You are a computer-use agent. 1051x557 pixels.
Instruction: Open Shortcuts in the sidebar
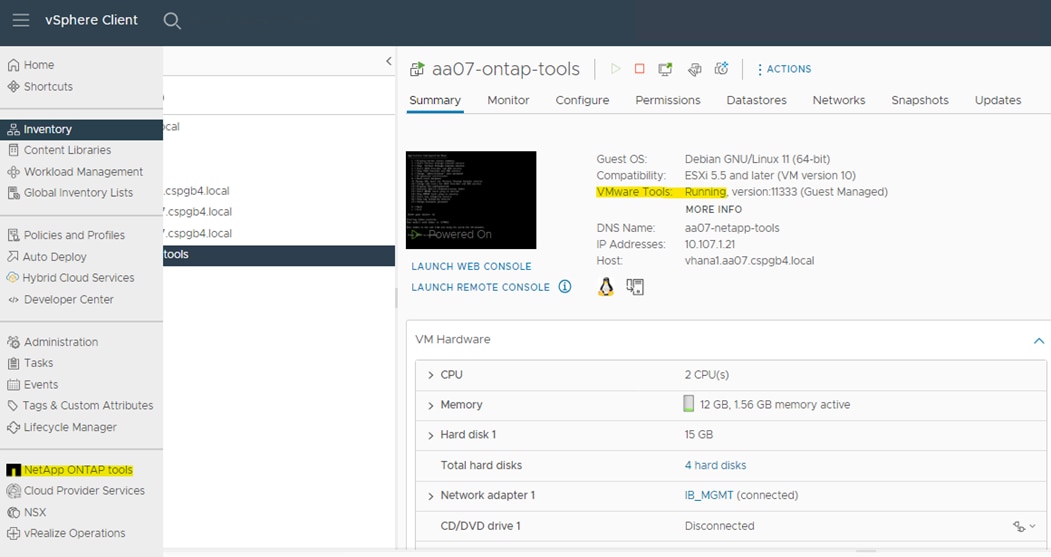tap(48, 86)
